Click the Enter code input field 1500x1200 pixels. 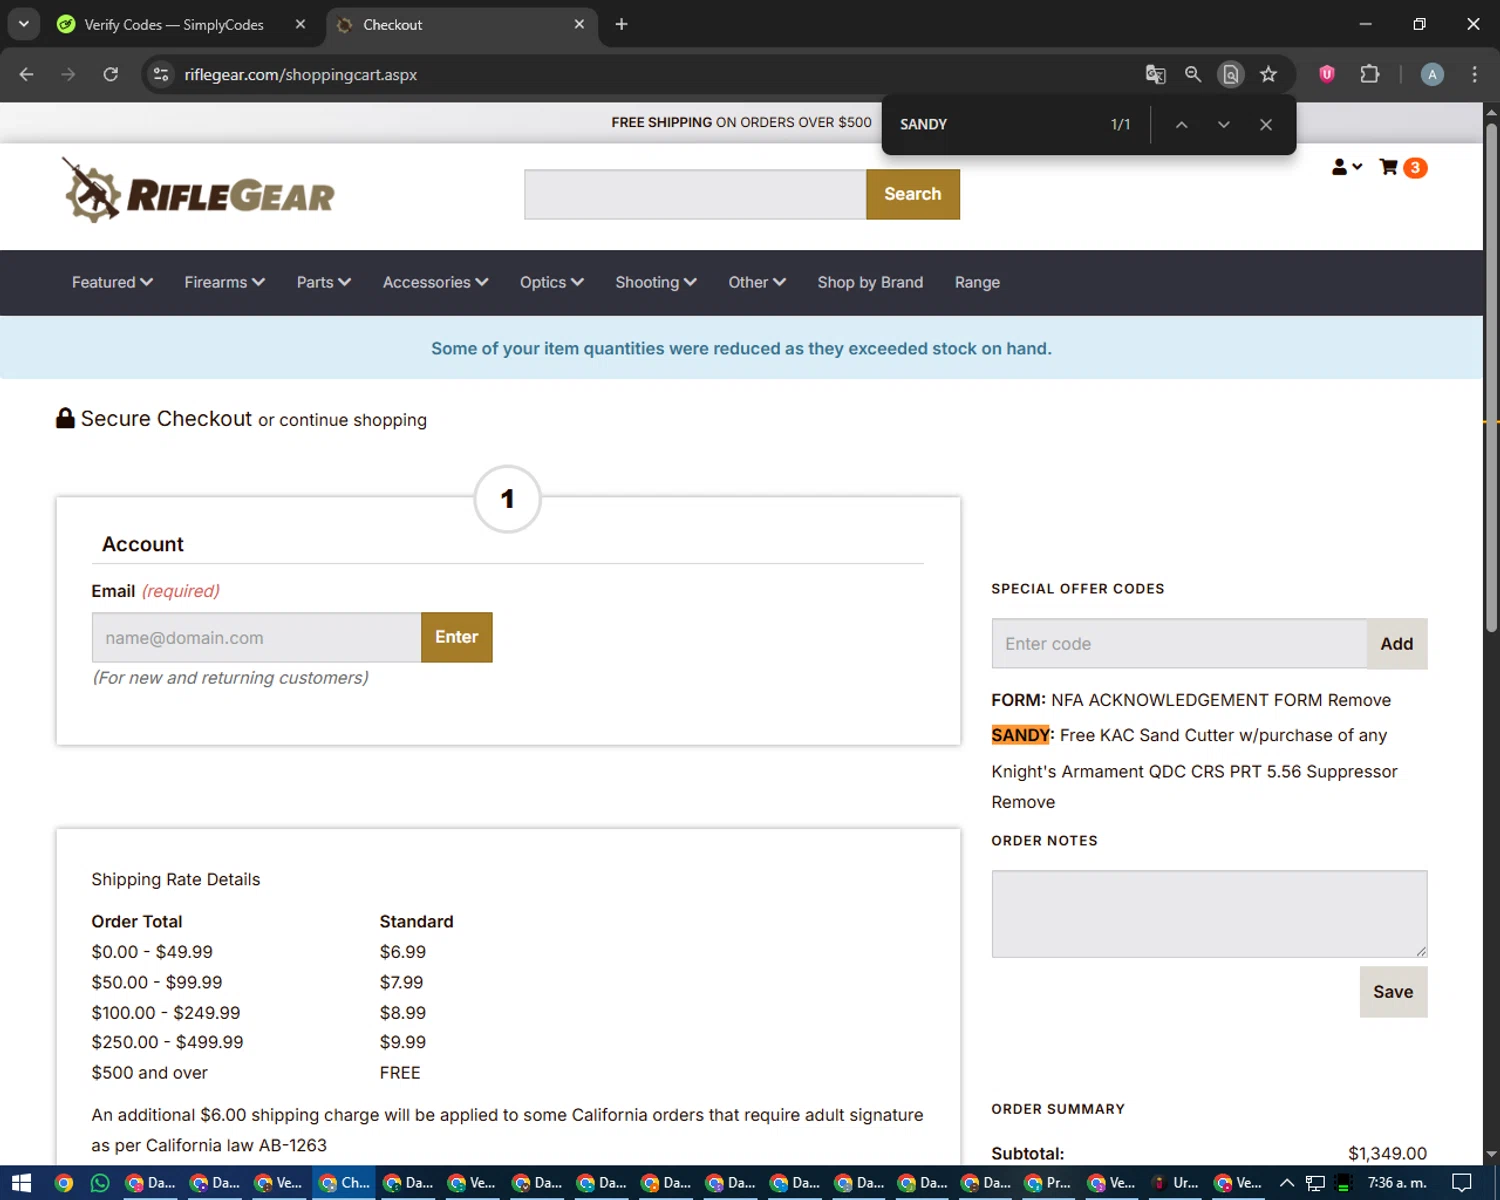(1179, 644)
